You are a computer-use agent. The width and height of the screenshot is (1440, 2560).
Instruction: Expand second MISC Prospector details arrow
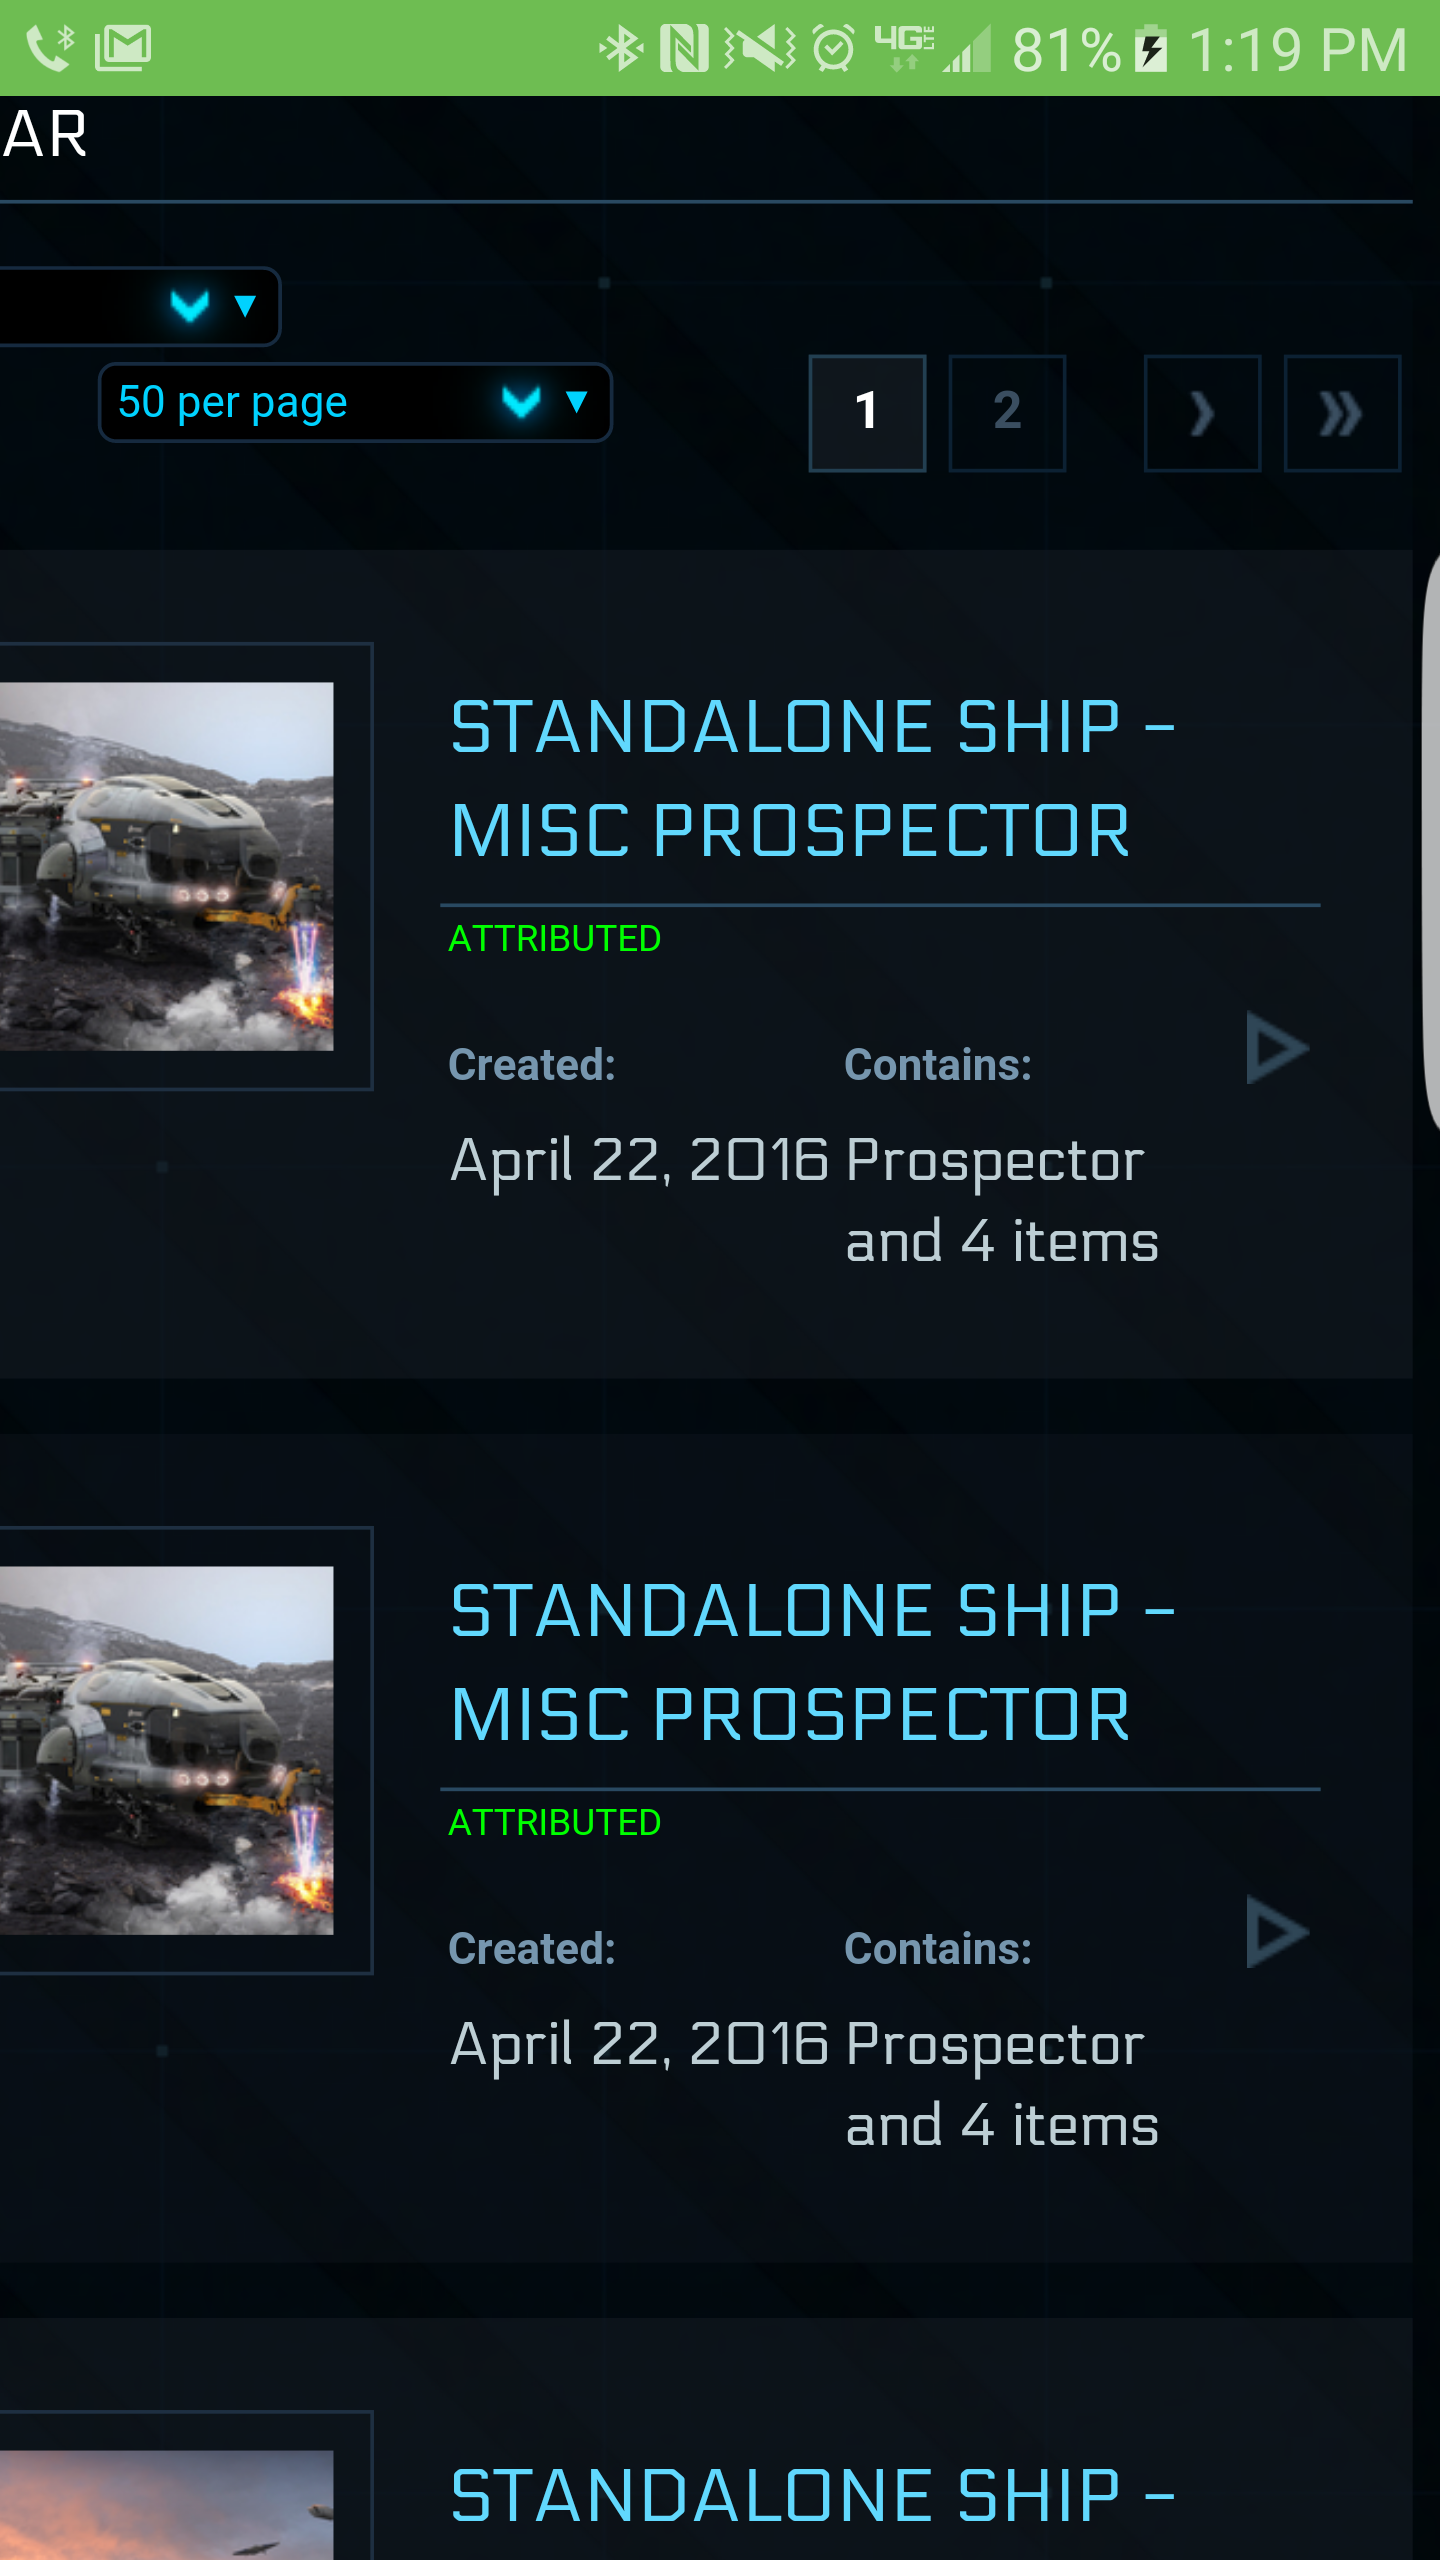pos(1277,1932)
